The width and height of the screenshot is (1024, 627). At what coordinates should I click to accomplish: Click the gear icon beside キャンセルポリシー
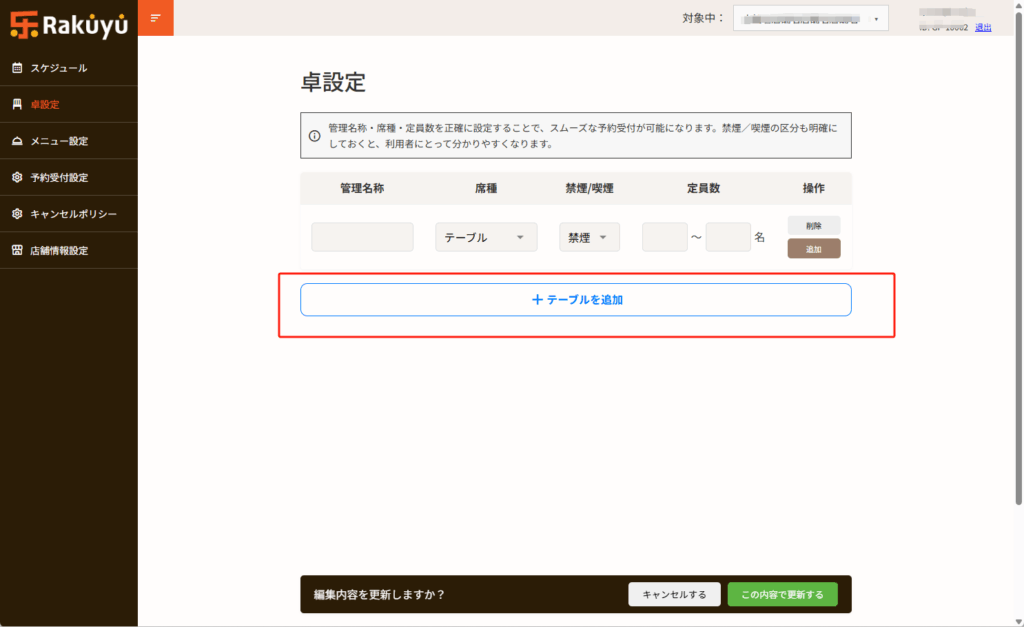(x=16, y=214)
